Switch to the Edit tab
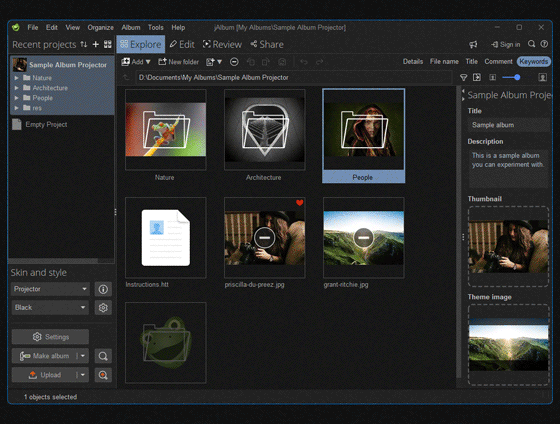560x424 pixels. coord(182,44)
